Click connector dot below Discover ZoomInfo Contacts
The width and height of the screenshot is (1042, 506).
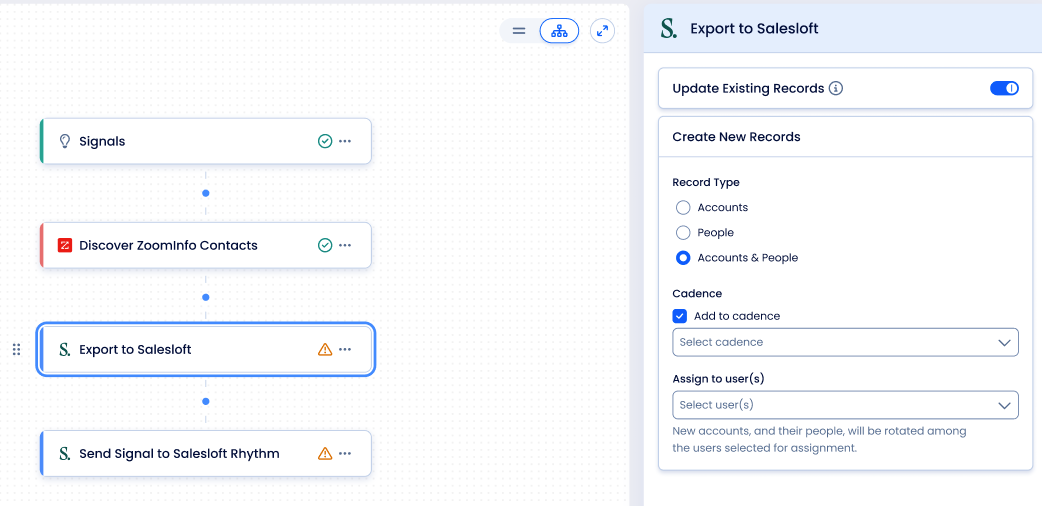pyautogui.click(x=205, y=297)
